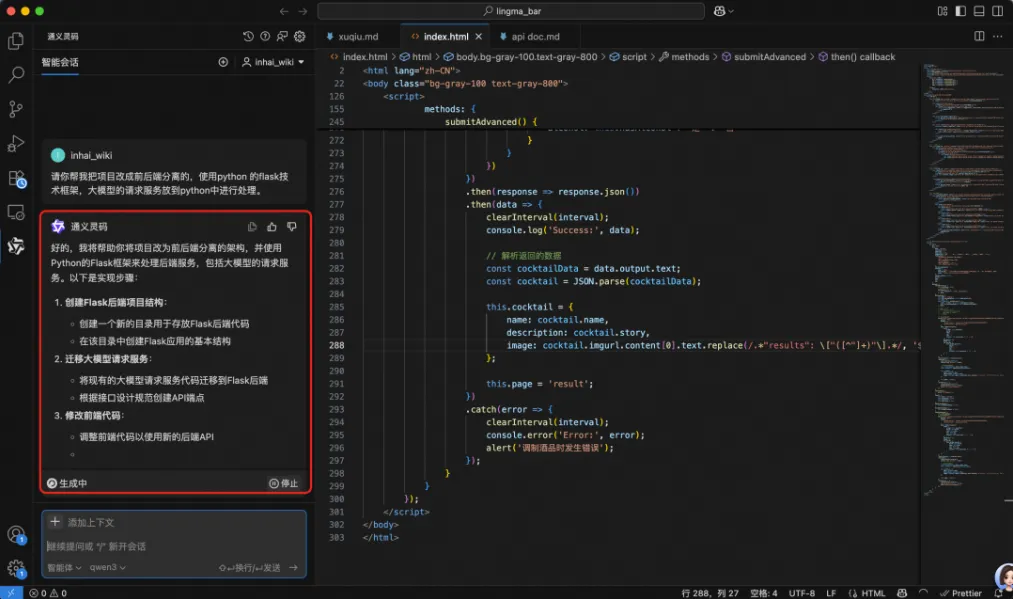
Task: Go back with navigation arrow
Action: tap(284, 11)
